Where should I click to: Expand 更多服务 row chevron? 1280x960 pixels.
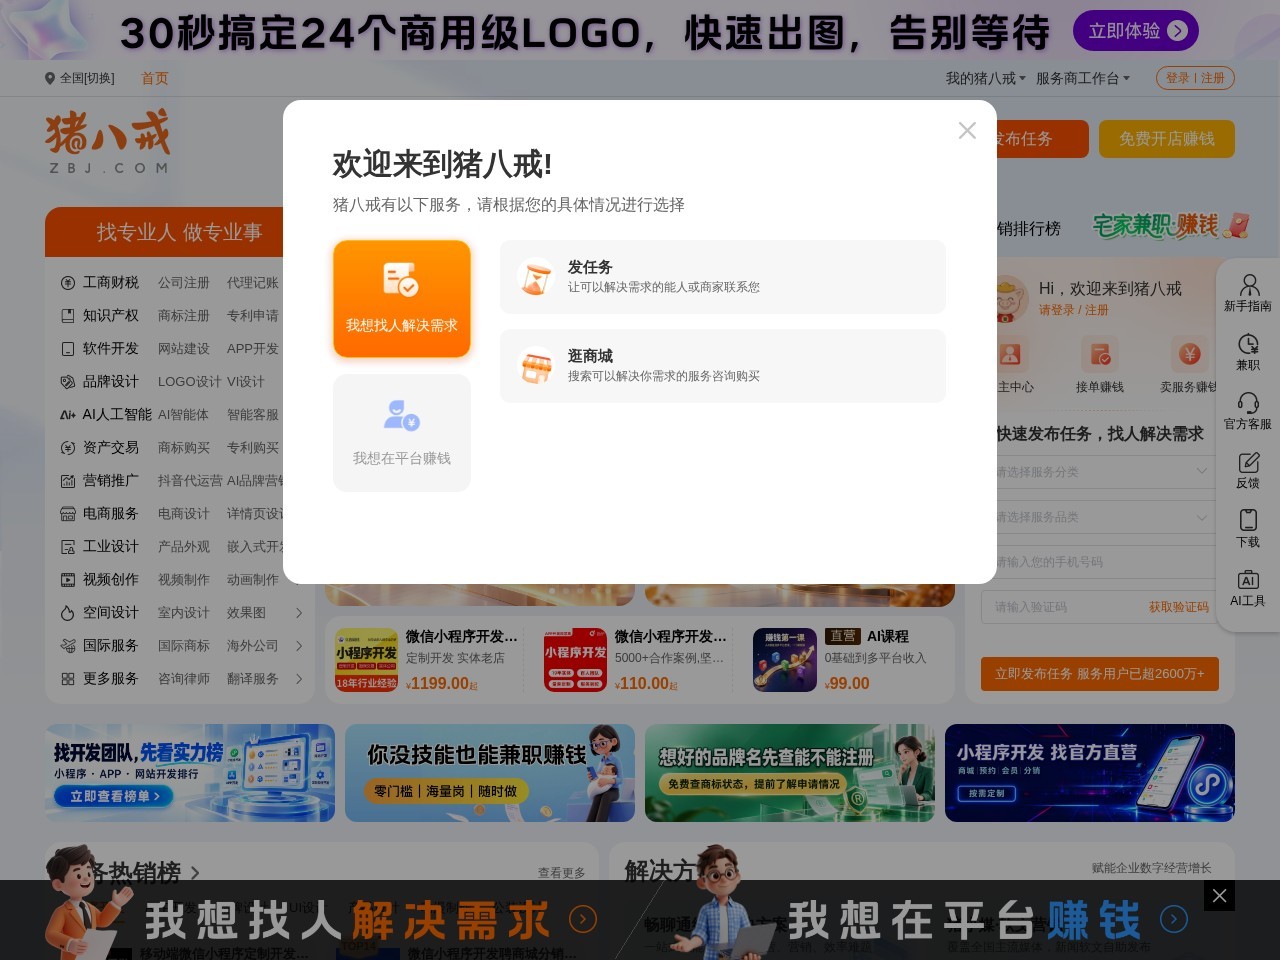click(x=298, y=679)
